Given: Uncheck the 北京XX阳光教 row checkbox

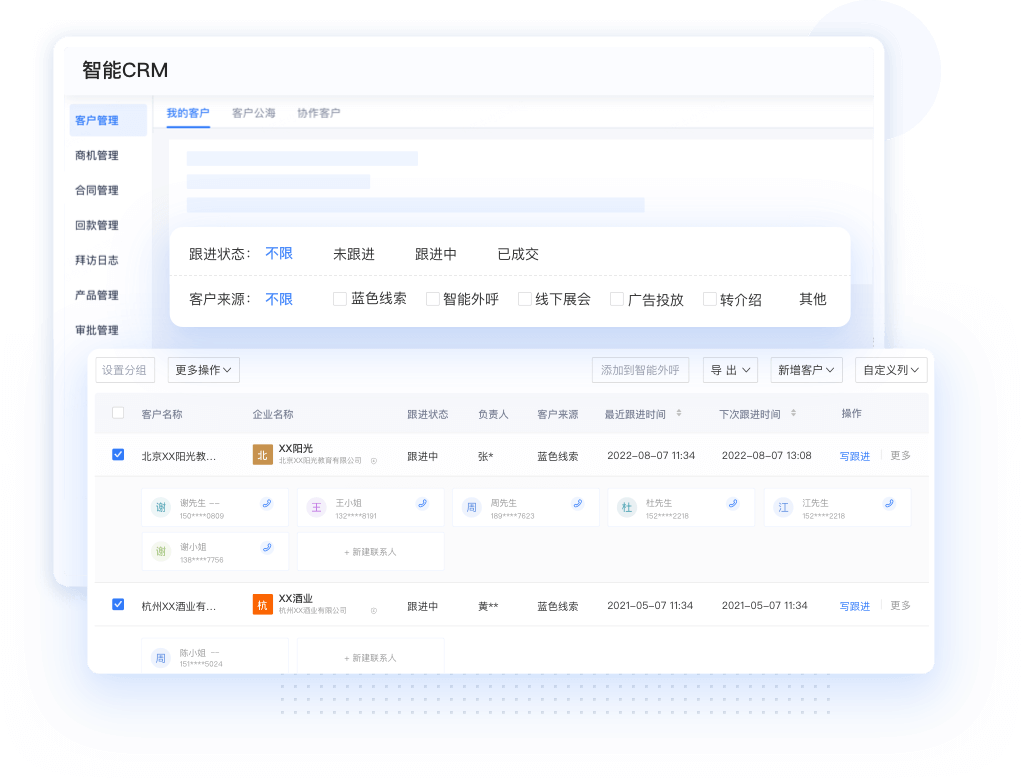Looking at the screenshot, I should click(118, 454).
